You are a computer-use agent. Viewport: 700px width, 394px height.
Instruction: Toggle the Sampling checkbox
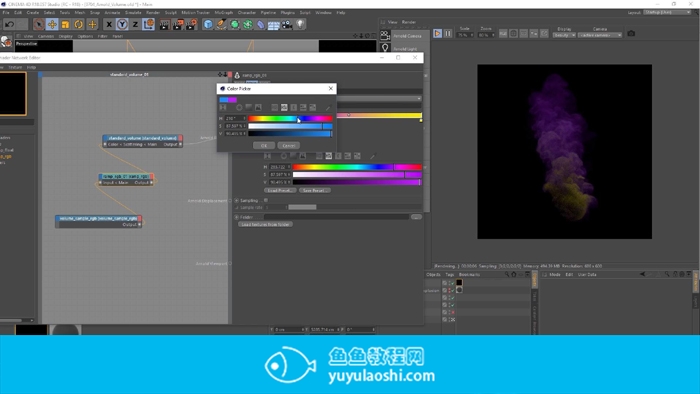(266, 200)
